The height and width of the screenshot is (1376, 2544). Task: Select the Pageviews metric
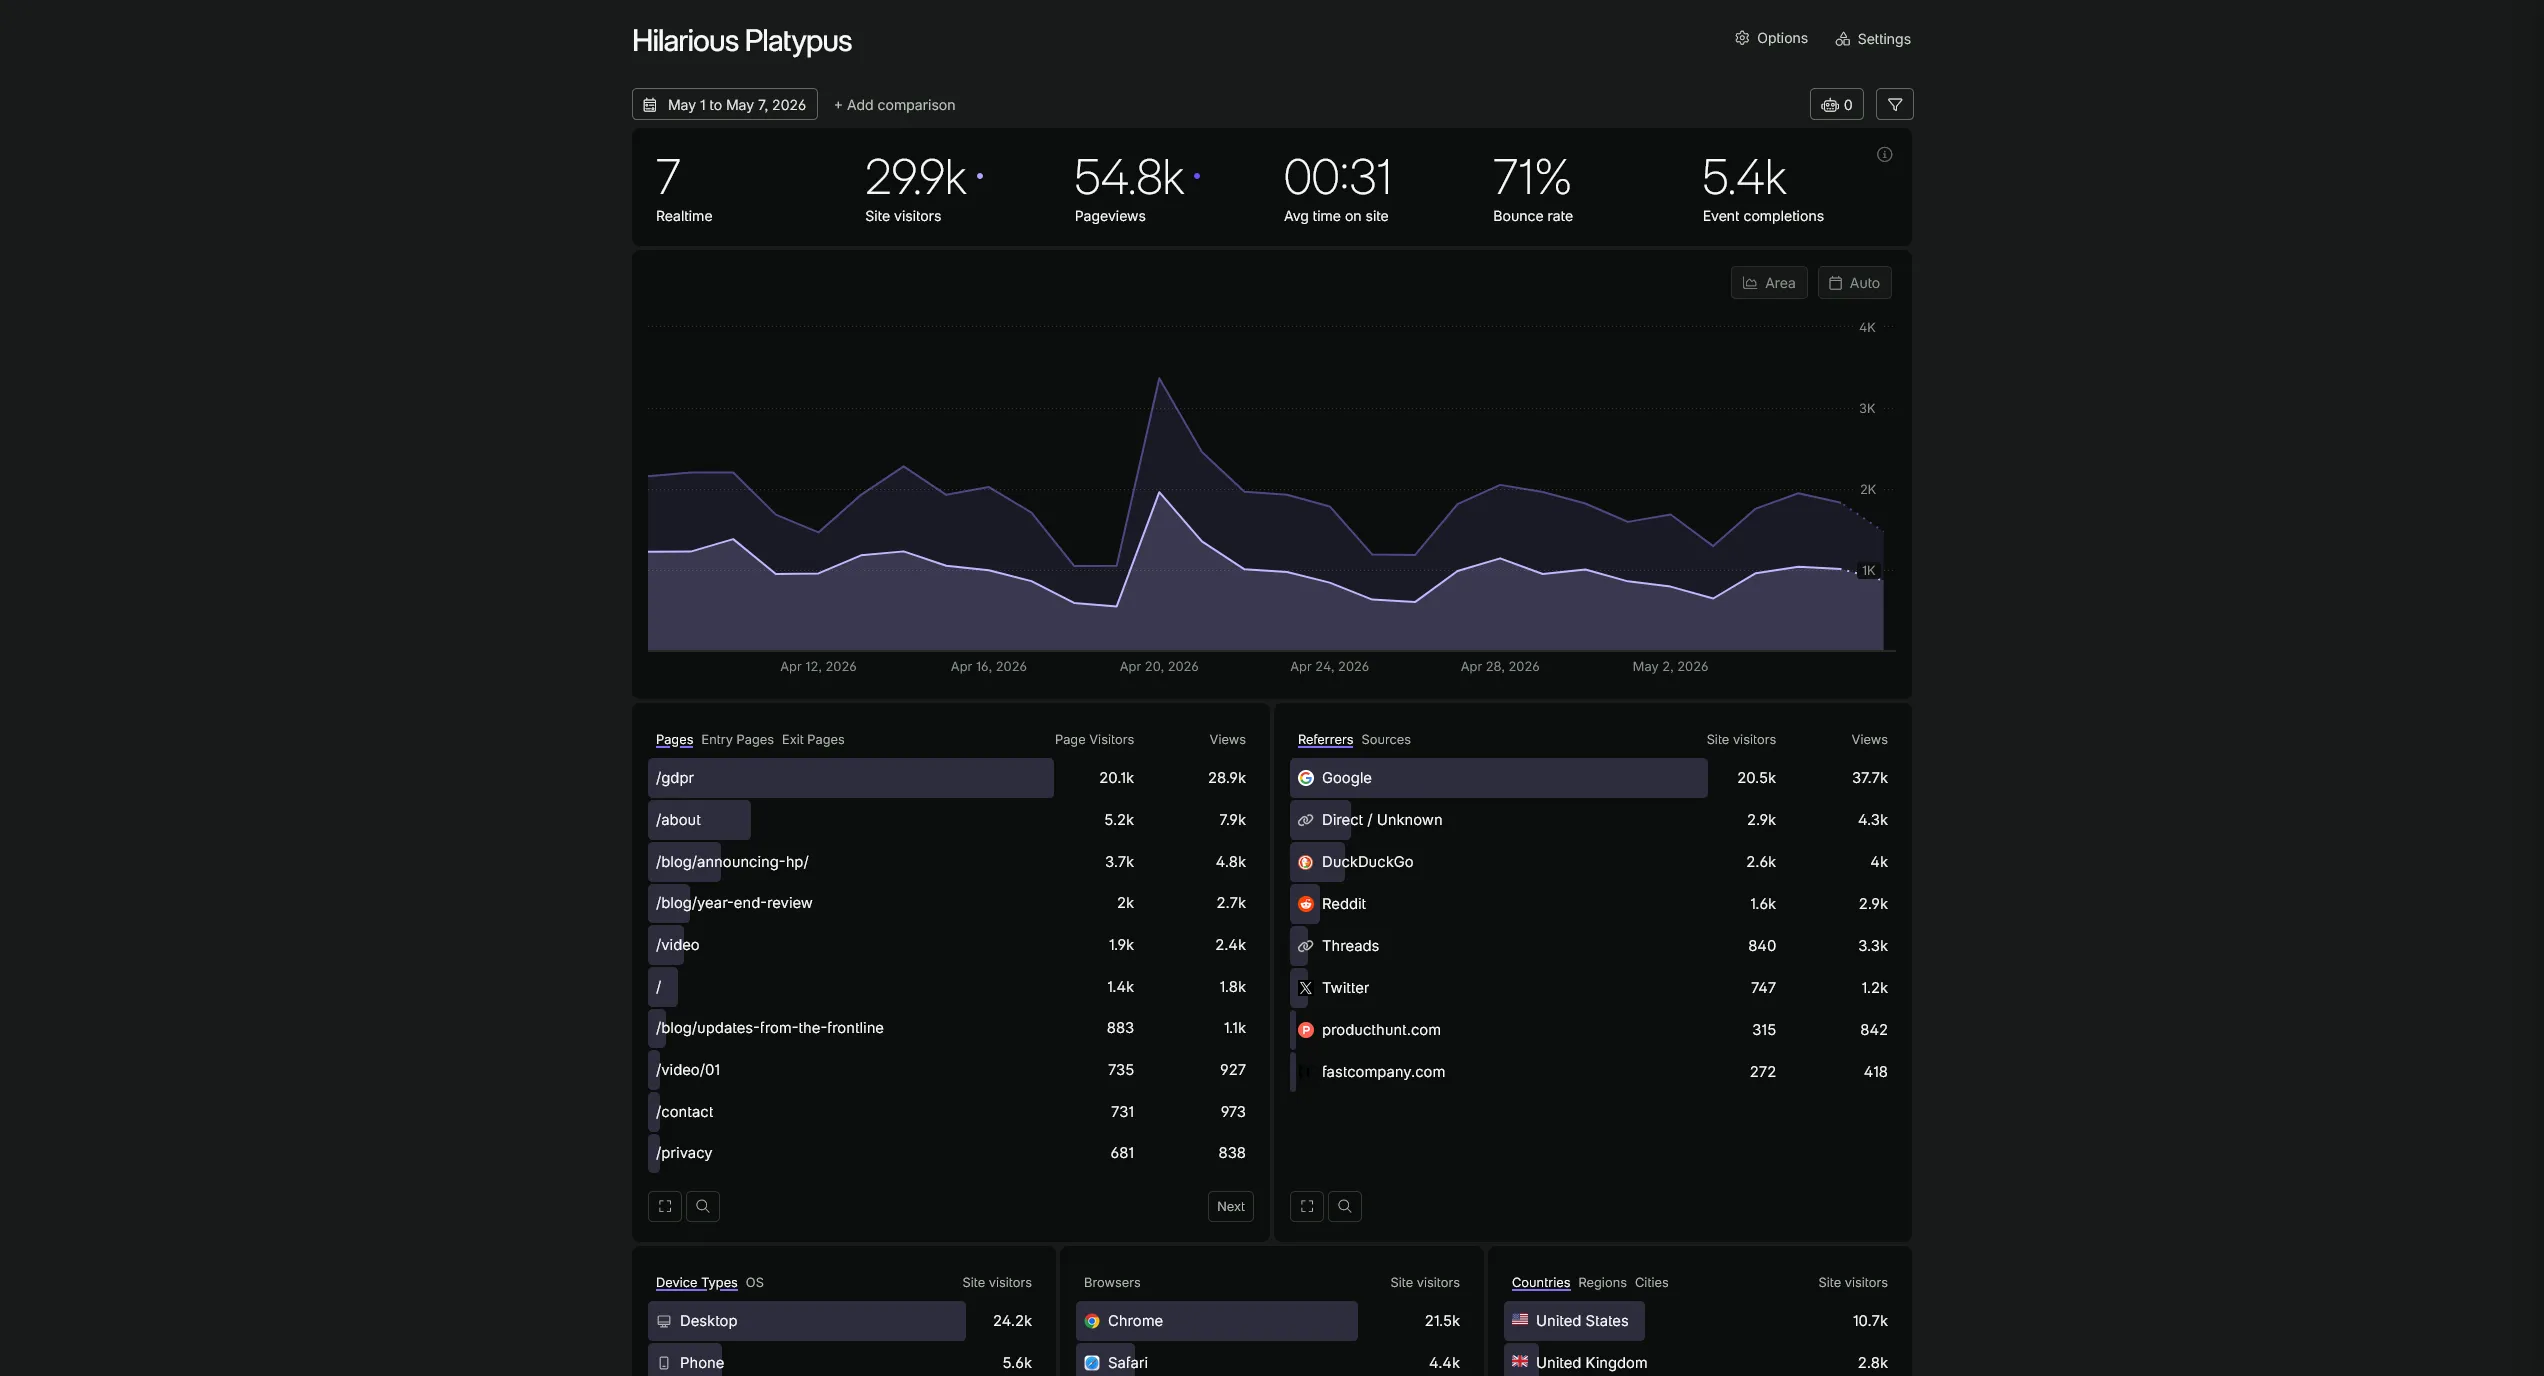tap(1137, 188)
